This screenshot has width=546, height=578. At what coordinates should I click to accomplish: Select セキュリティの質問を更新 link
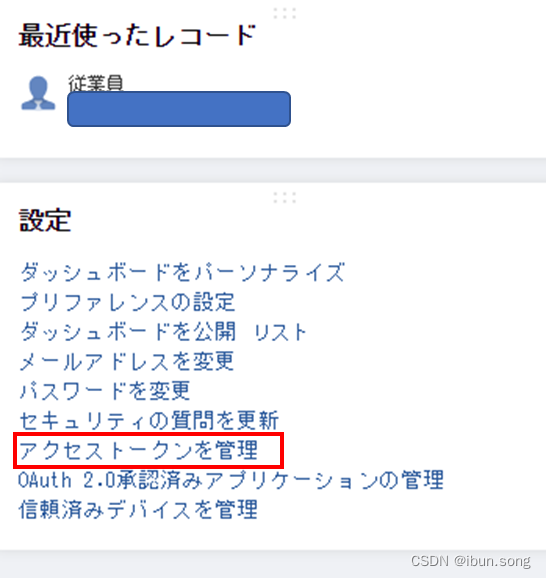[x=149, y=420]
